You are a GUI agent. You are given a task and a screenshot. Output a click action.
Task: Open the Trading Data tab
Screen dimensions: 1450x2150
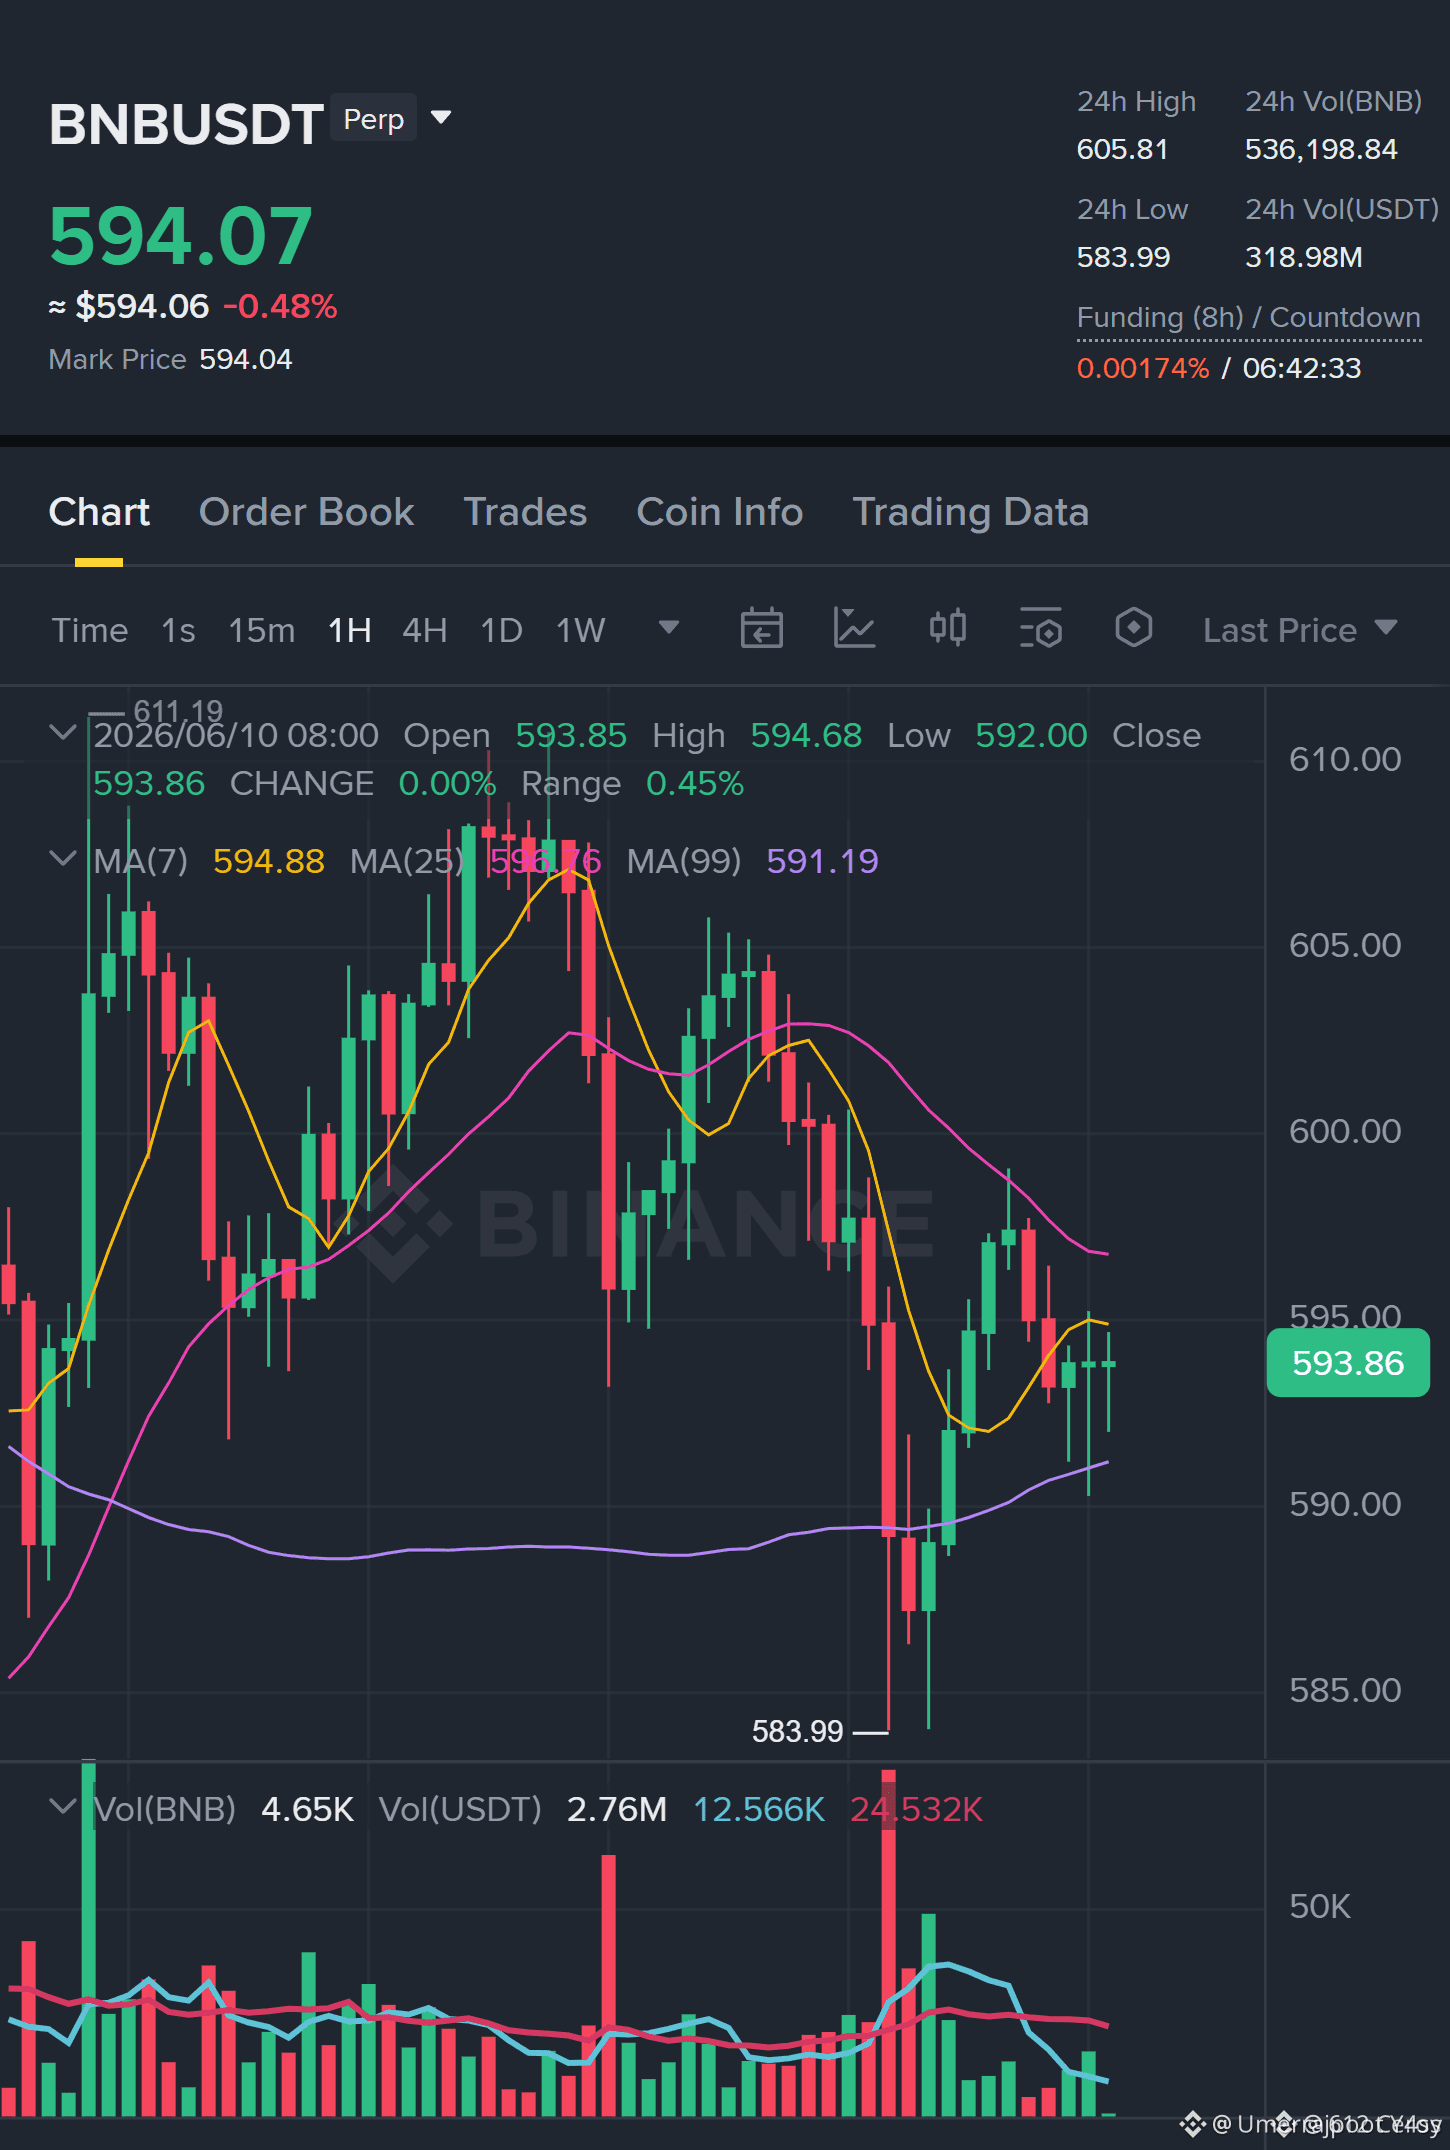coord(970,512)
